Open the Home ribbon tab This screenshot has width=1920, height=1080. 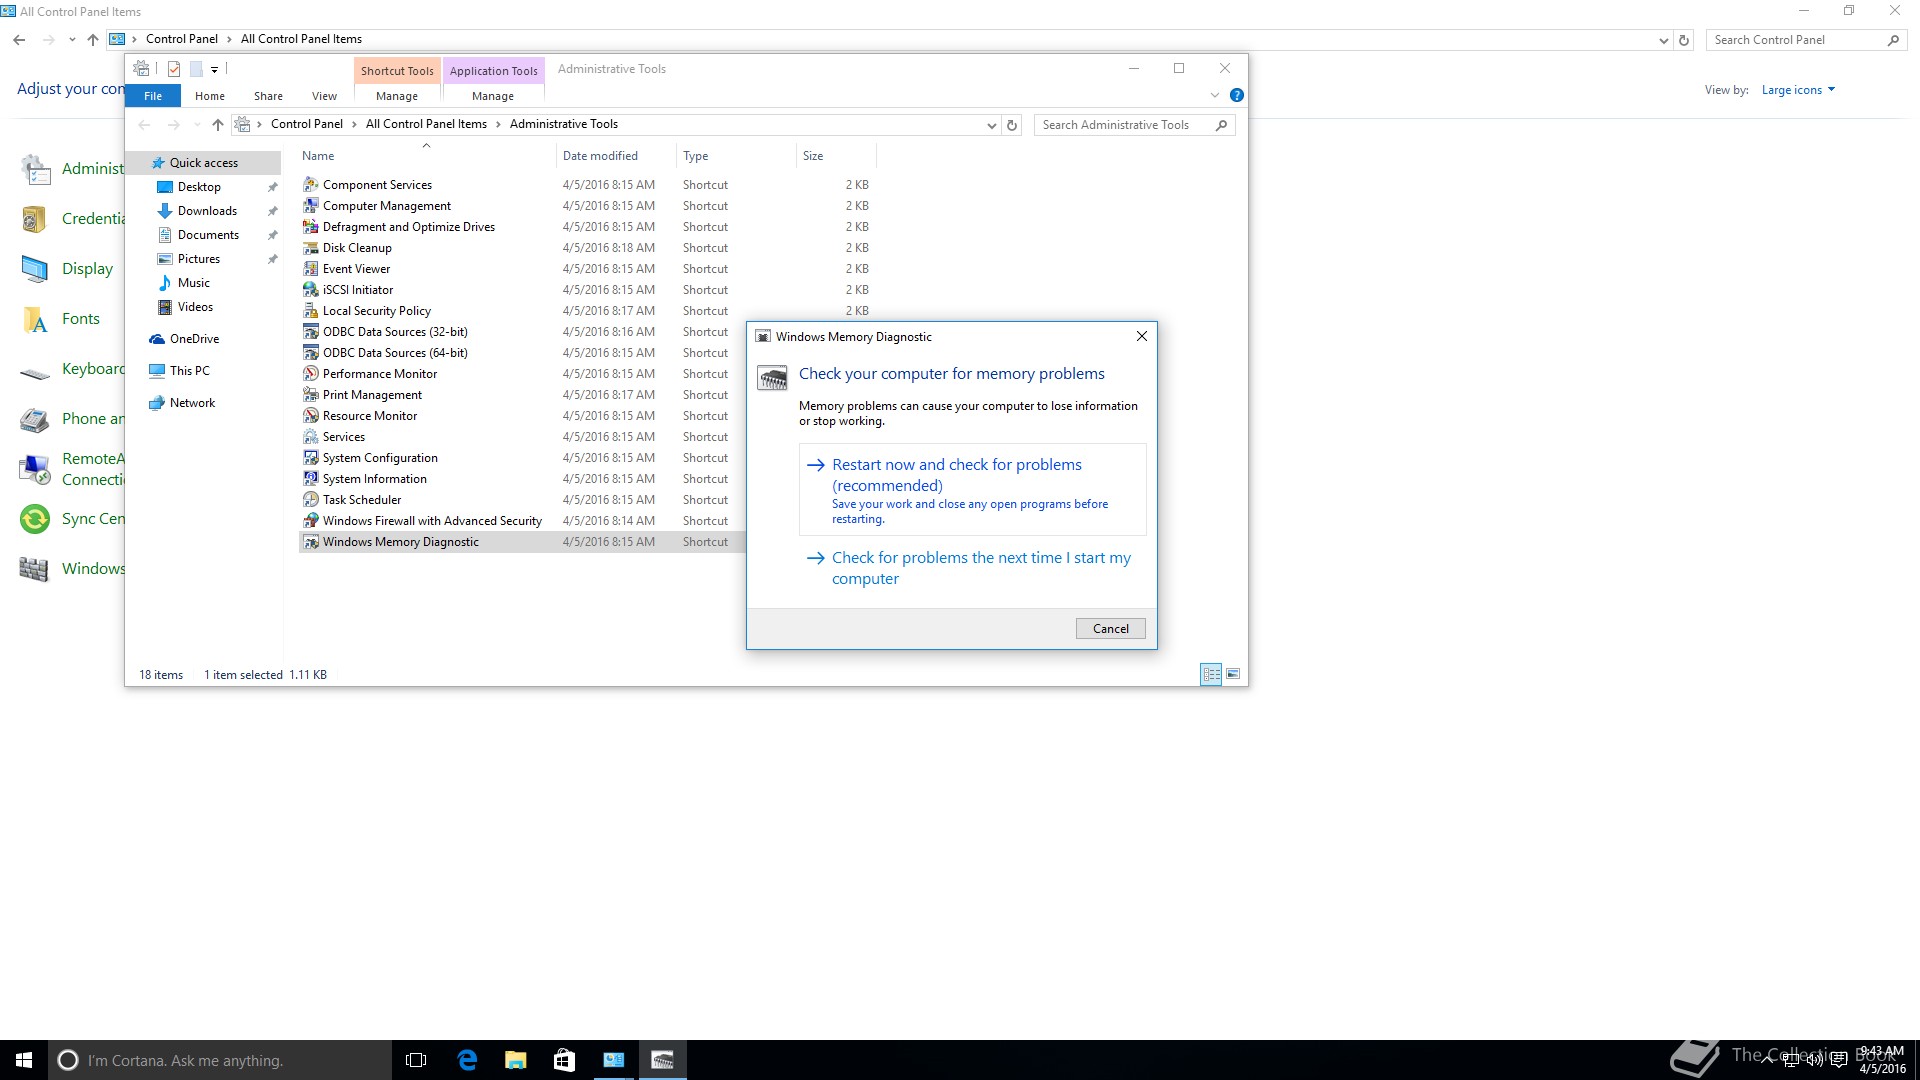coord(210,96)
